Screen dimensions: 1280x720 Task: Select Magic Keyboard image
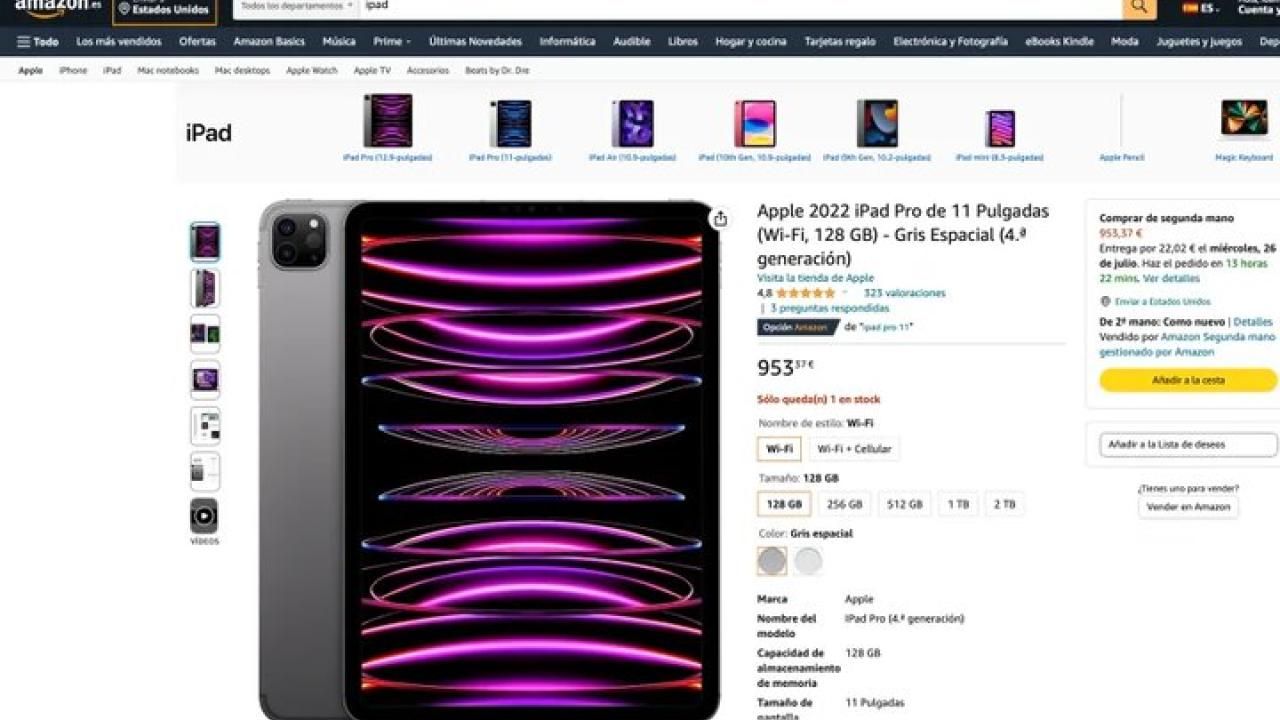1244,118
